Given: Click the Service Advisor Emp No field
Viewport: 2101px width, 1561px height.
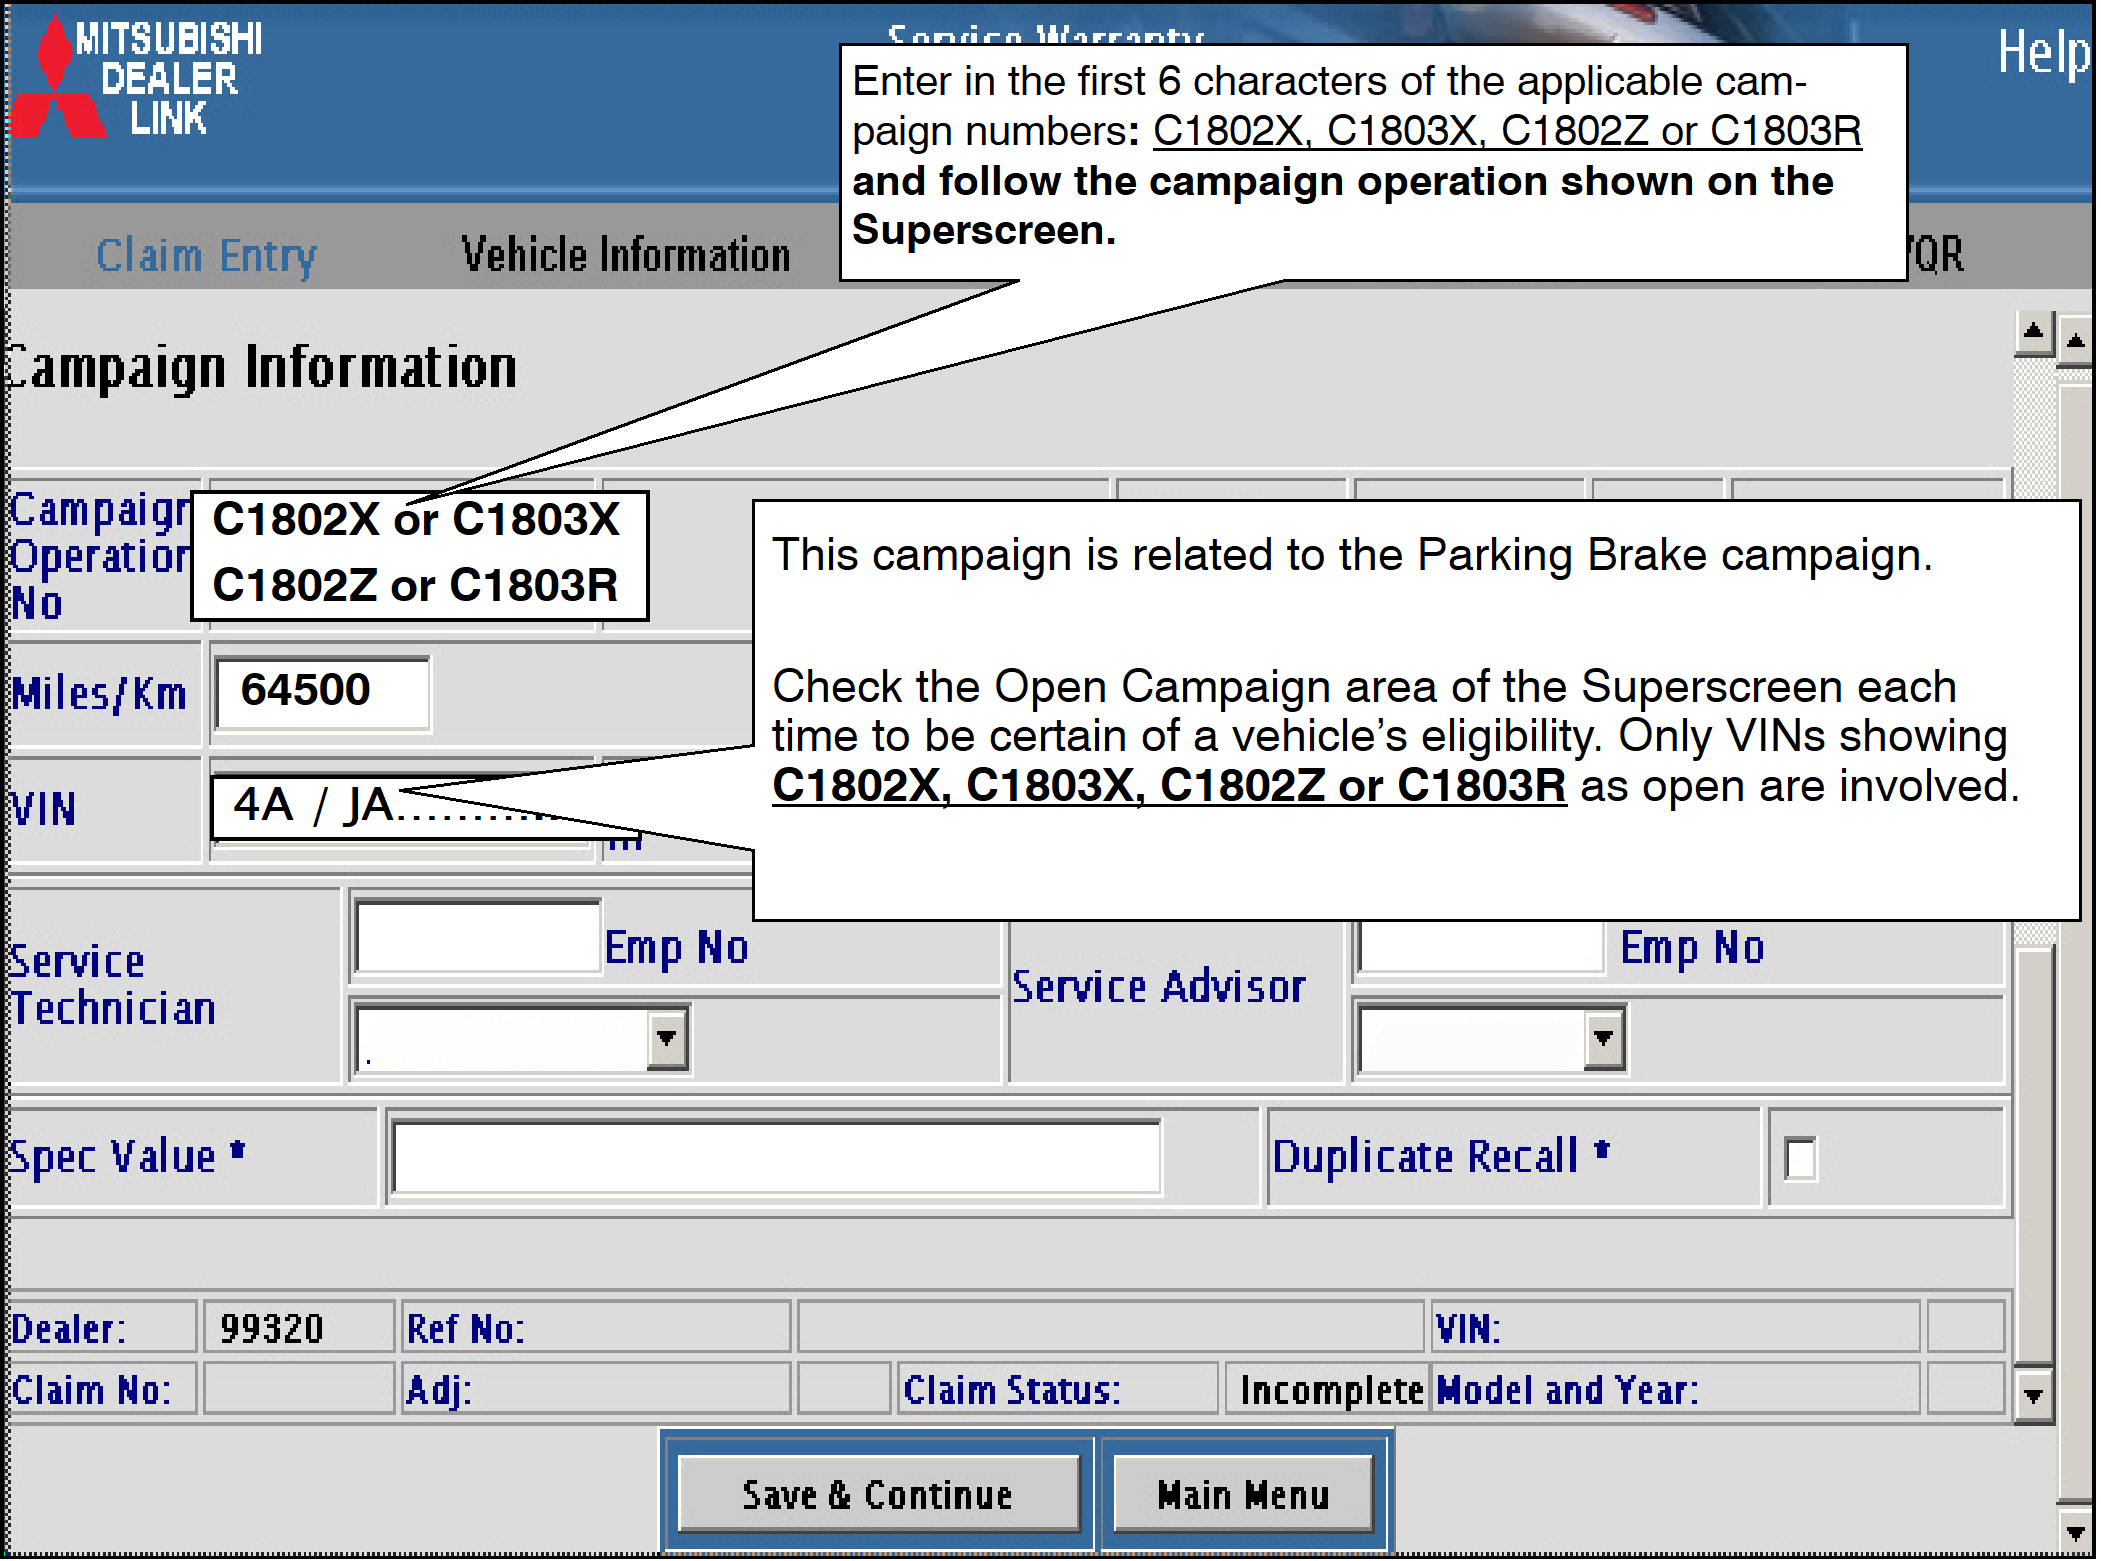Looking at the screenshot, I should coord(1480,946).
